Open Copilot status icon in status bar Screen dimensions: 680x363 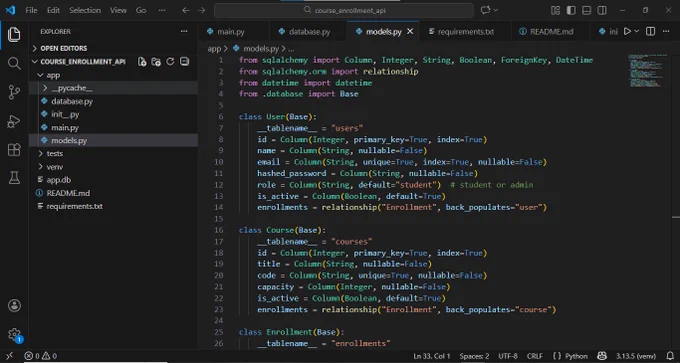[x=602, y=356]
